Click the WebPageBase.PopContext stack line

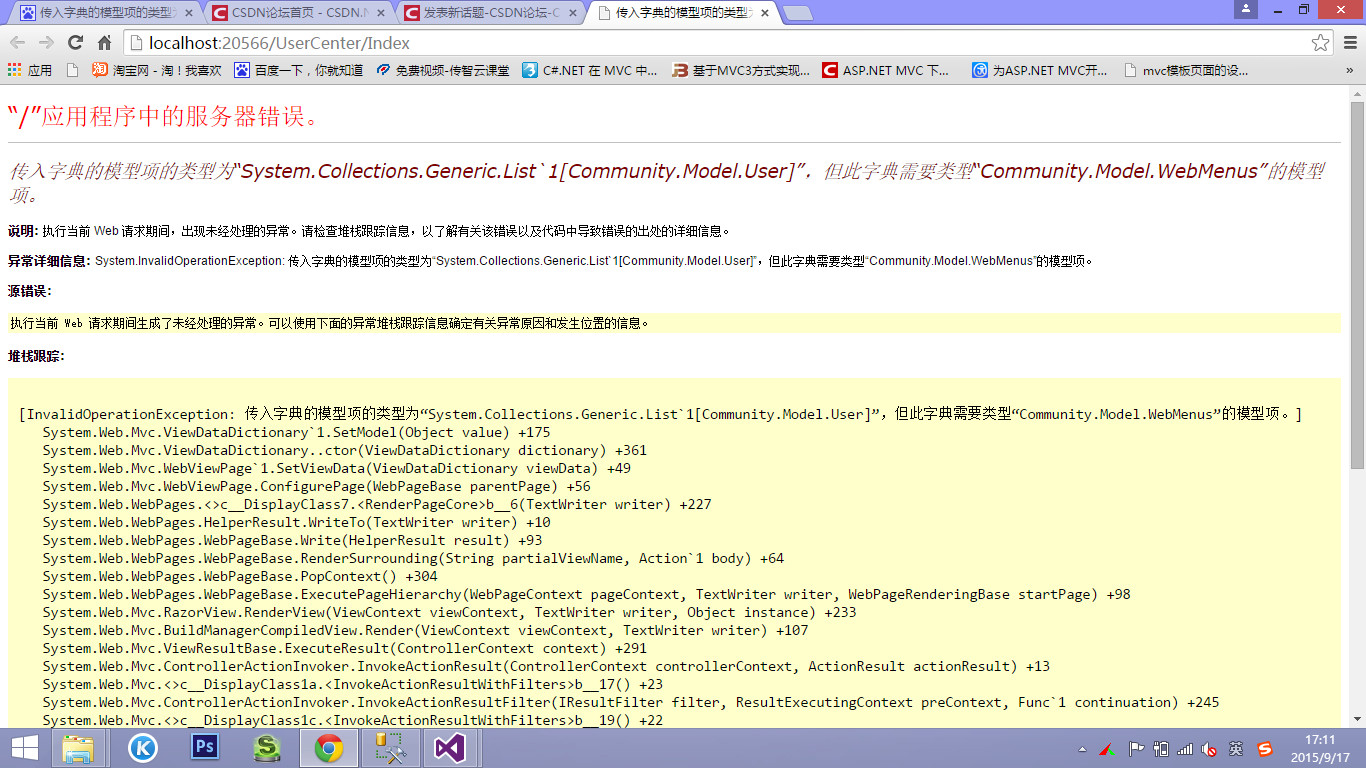pos(240,576)
